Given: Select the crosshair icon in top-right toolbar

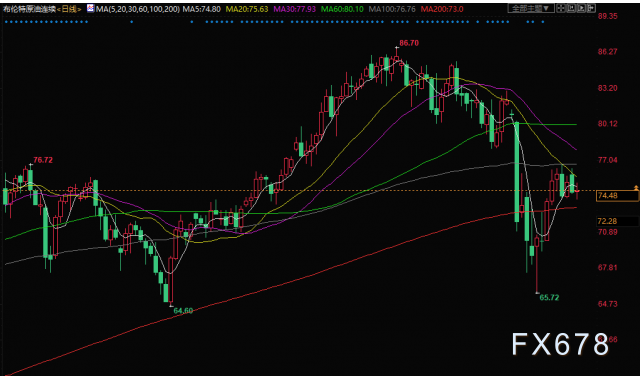Looking at the screenshot, I should 561,8.
